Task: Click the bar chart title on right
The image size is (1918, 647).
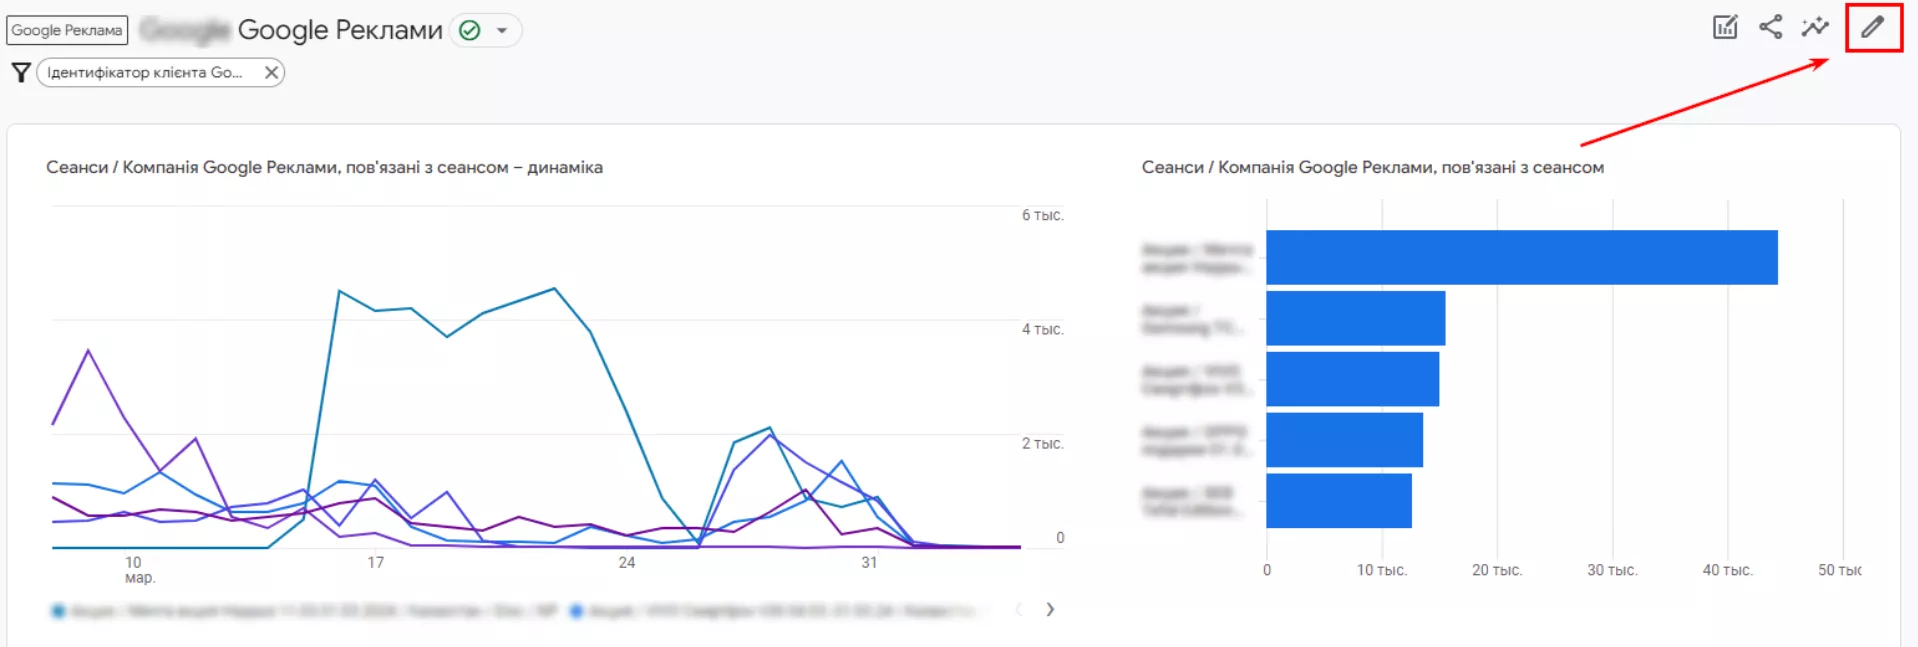Action: click(x=1373, y=167)
